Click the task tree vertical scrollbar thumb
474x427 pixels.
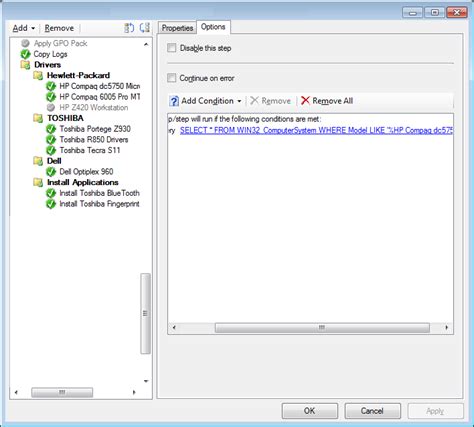(145, 313)
